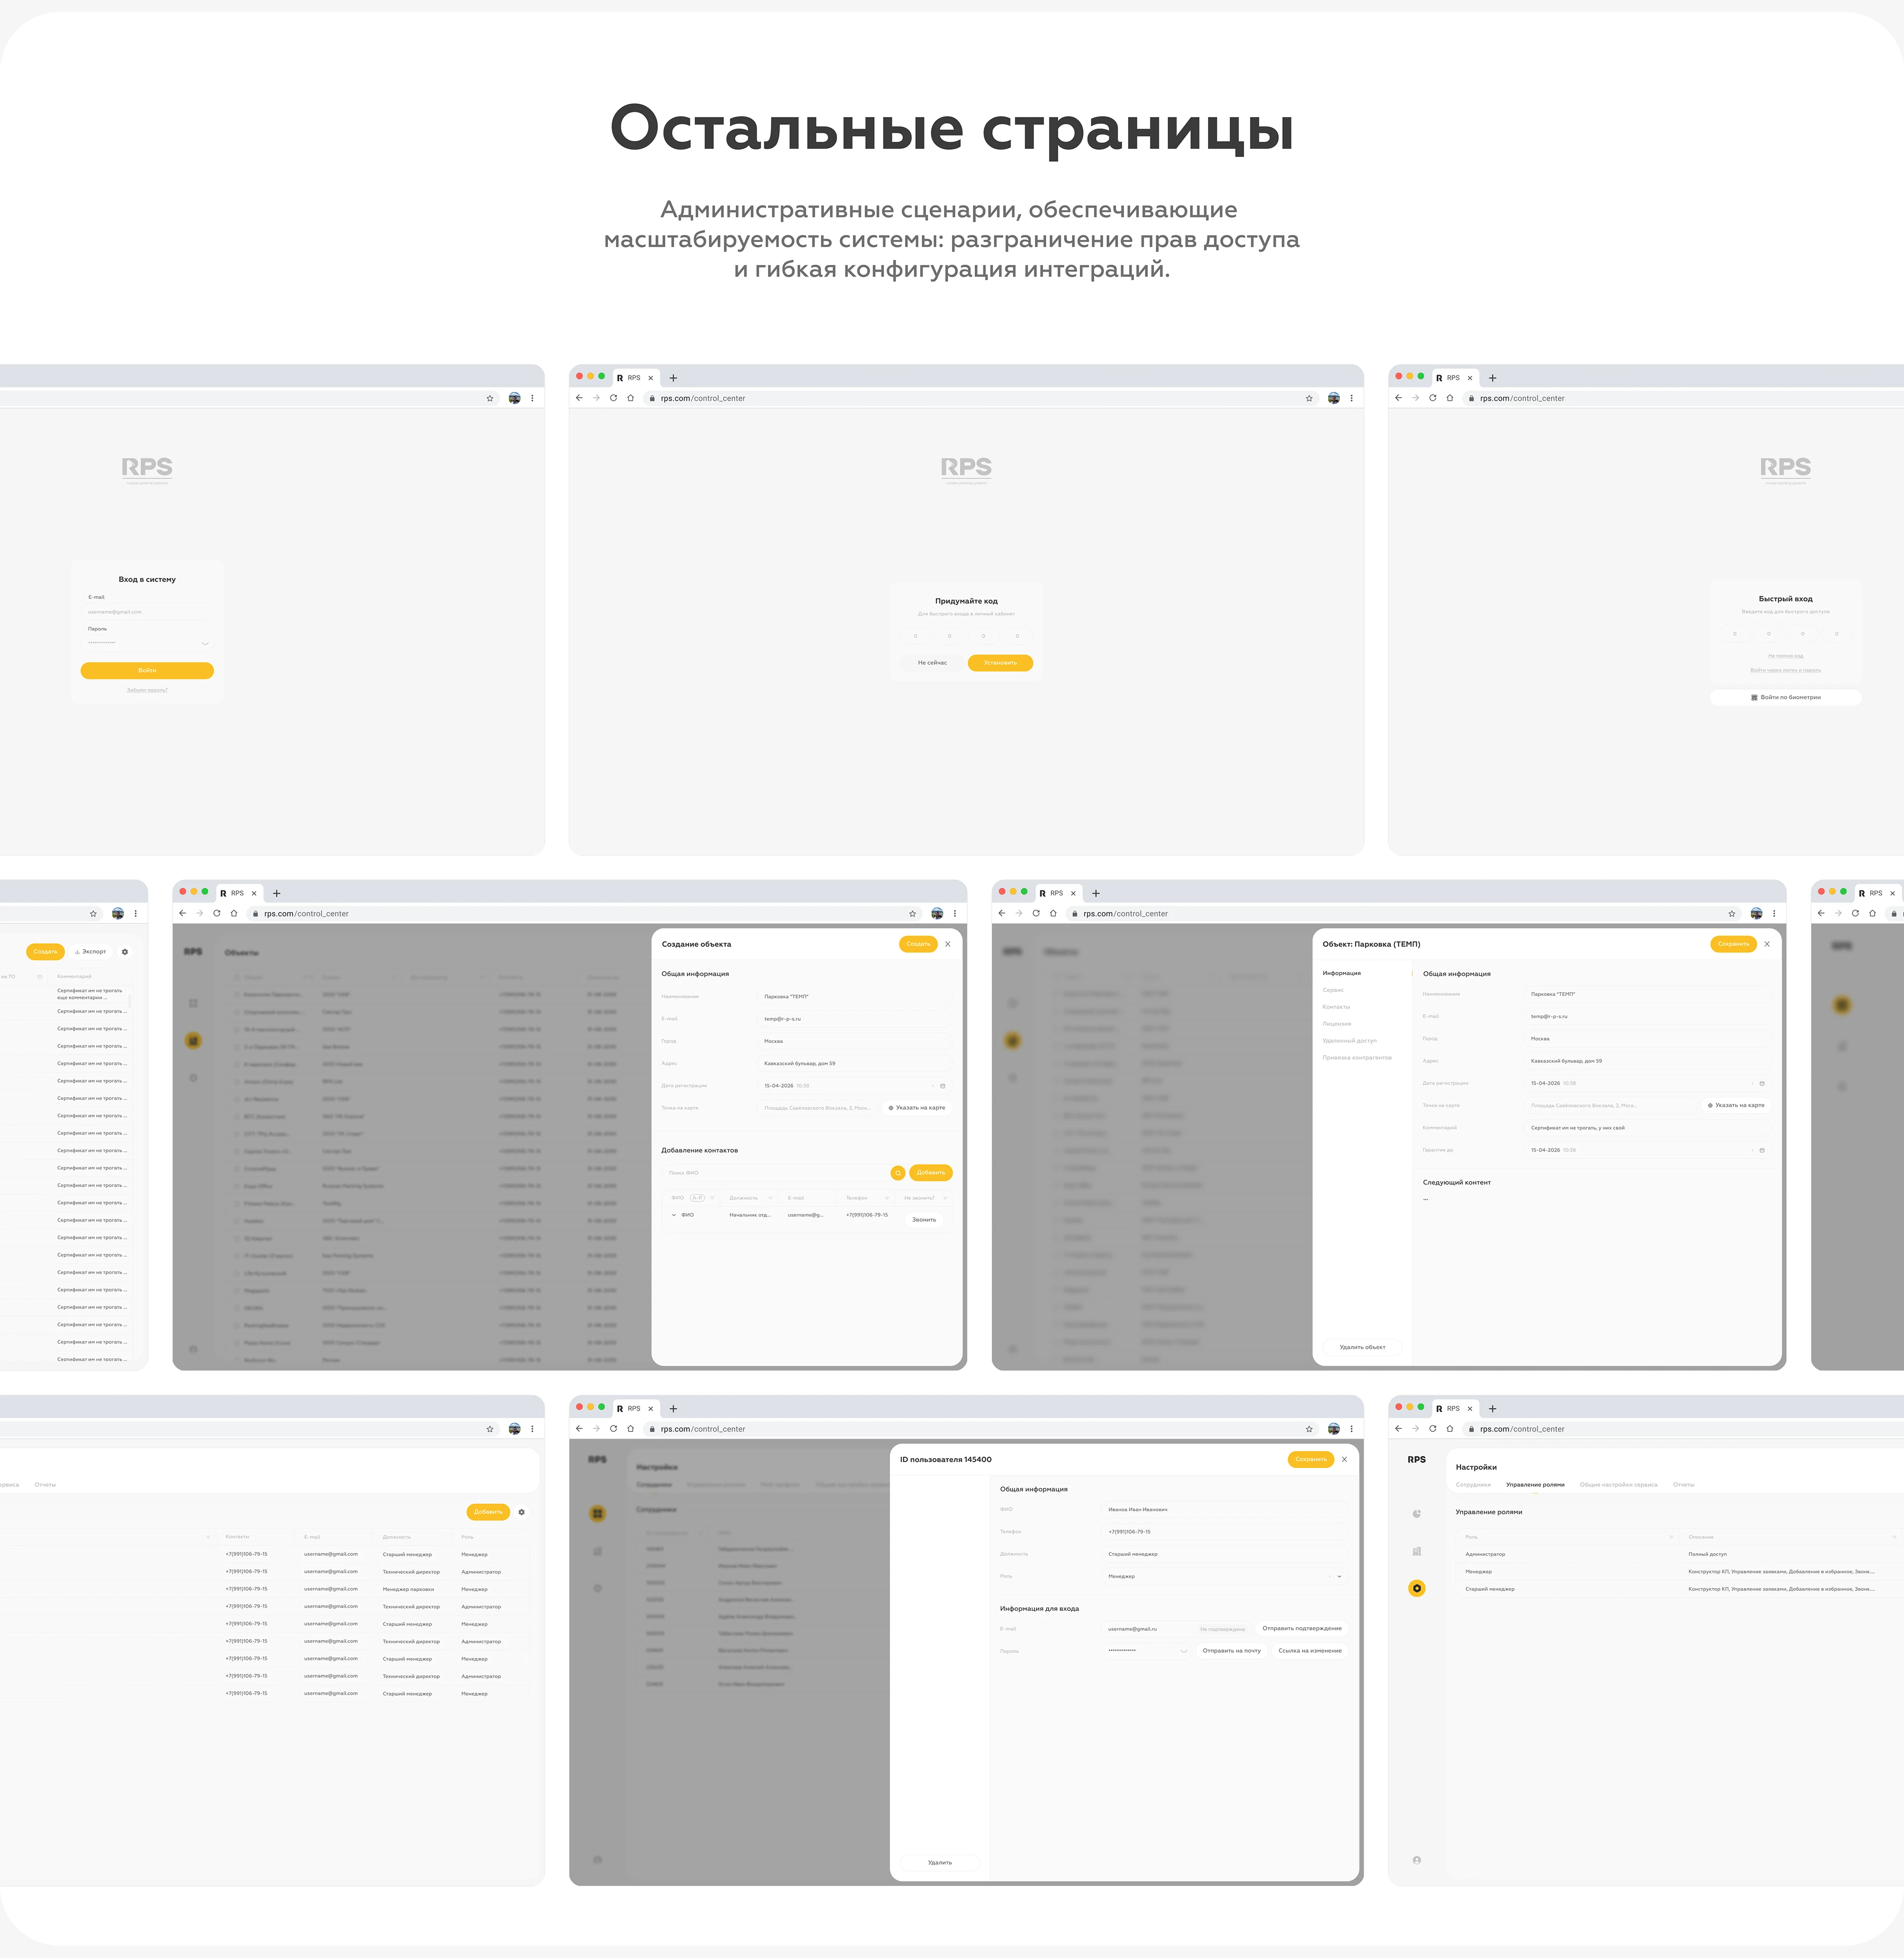The height and width of the screenshot is (1958, 1904).
Task: Close the Объект: Парковка (ТЕМП) panel
Action: (x=1767, y=944)
